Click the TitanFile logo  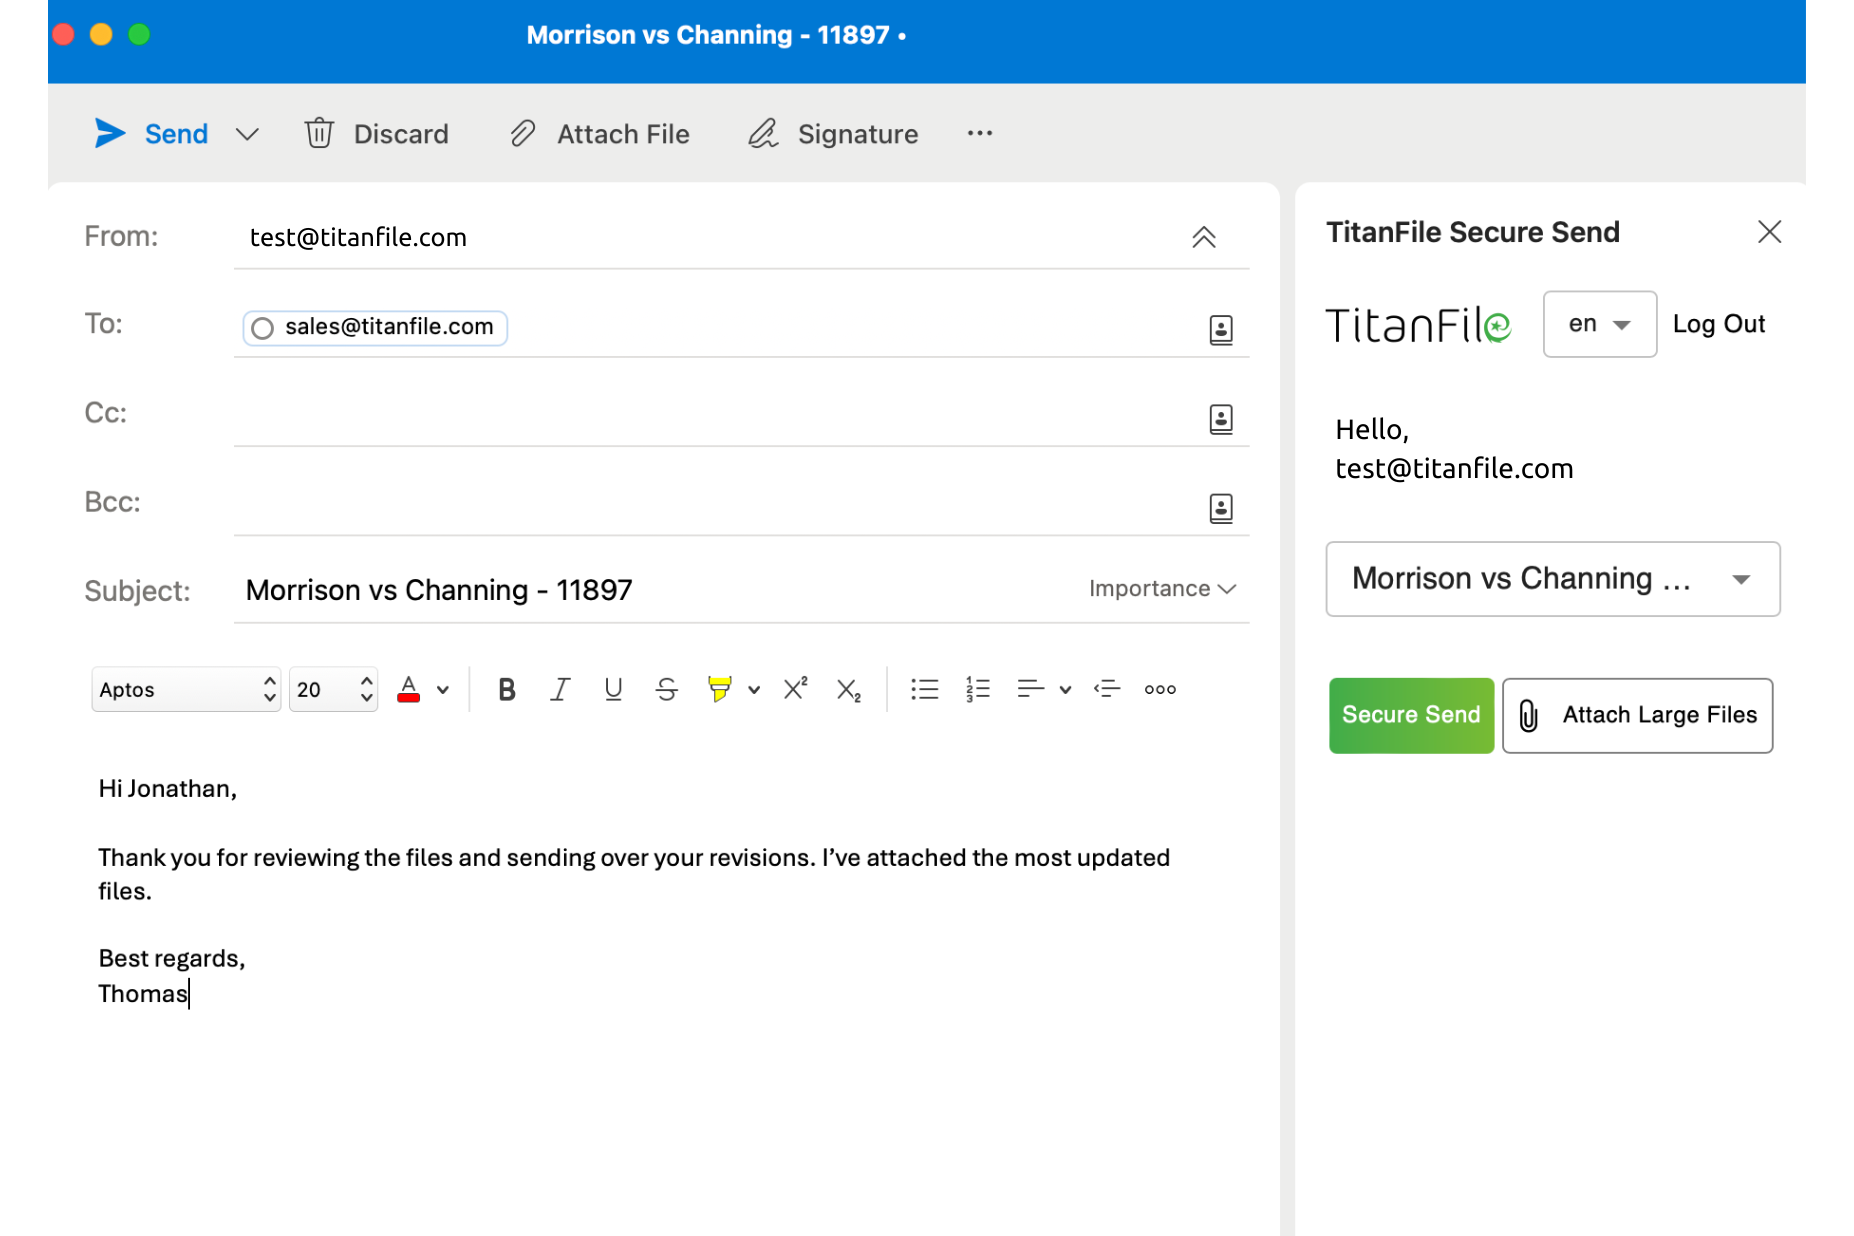click(x=1418, y=325)
